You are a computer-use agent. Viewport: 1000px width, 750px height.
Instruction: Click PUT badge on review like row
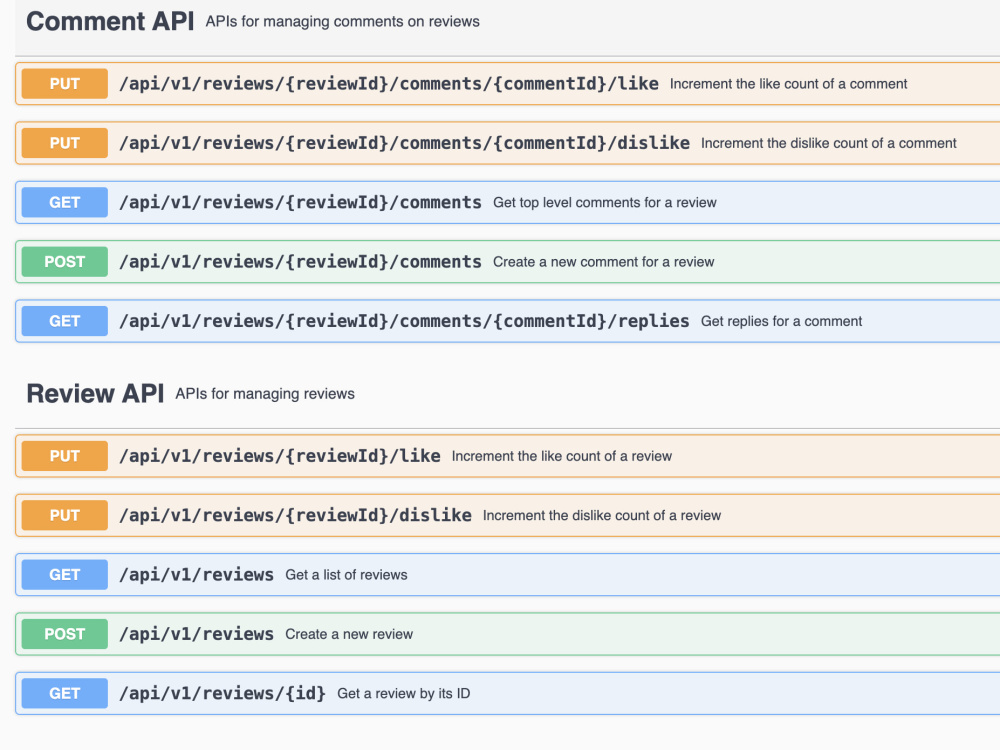tap(64, 456)
